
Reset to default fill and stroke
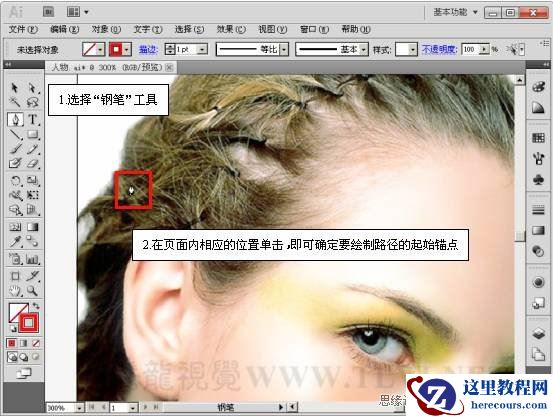click(x=13, y=329)
